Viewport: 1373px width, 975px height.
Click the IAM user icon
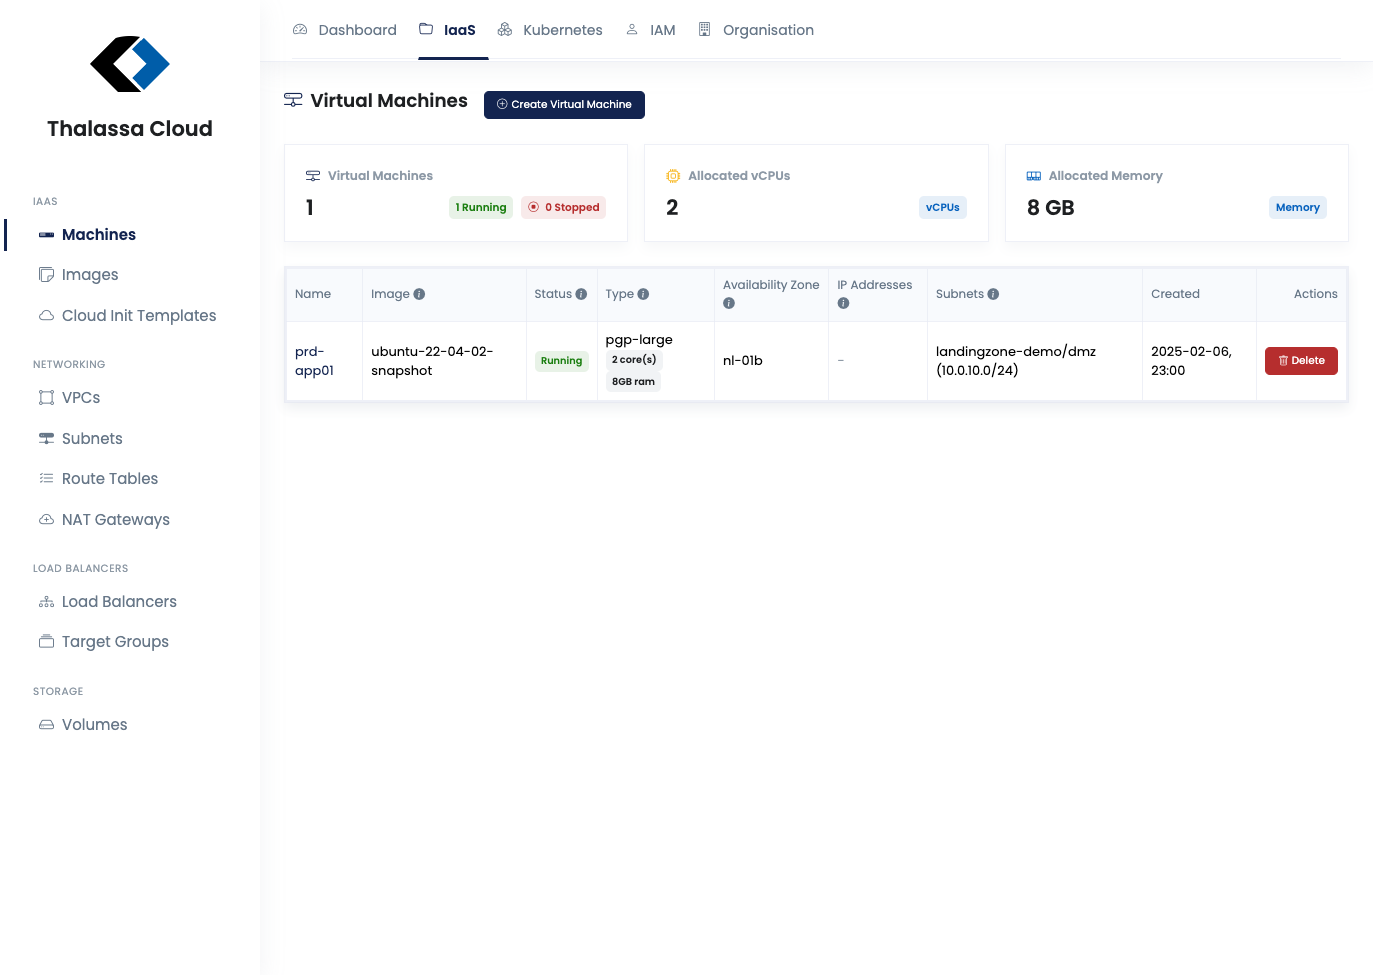[x=632, y=30]
